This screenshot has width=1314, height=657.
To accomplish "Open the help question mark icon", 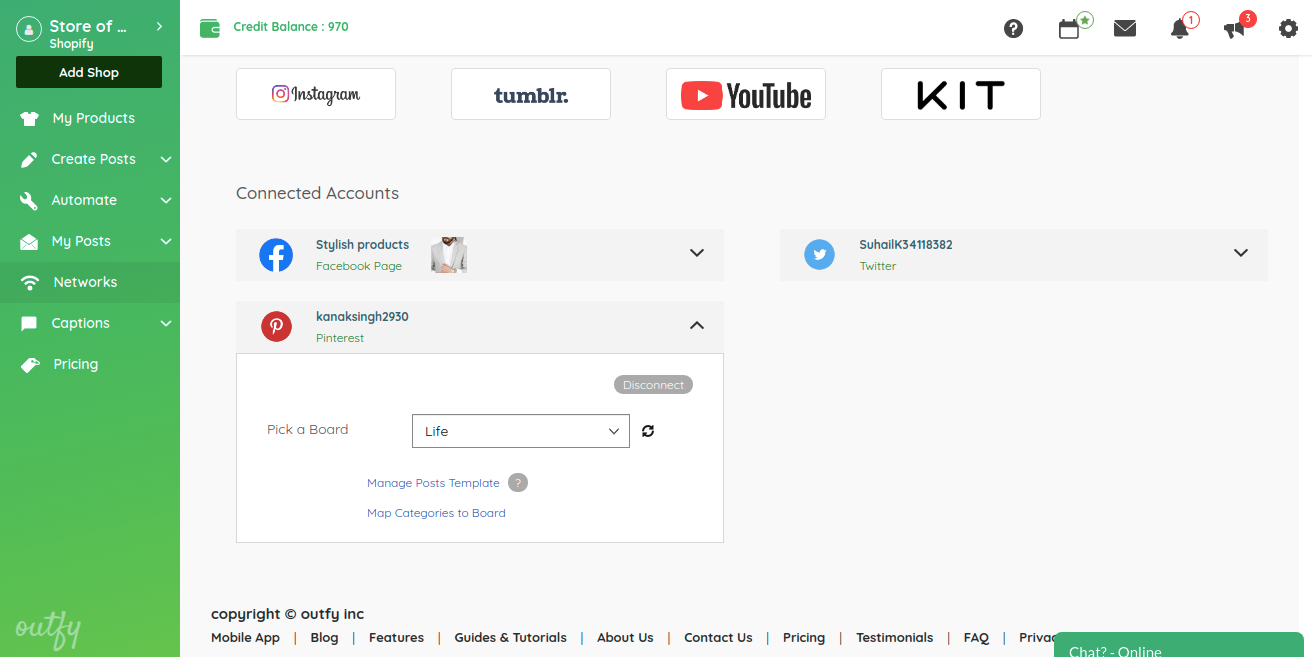I will pos(1013,28).
